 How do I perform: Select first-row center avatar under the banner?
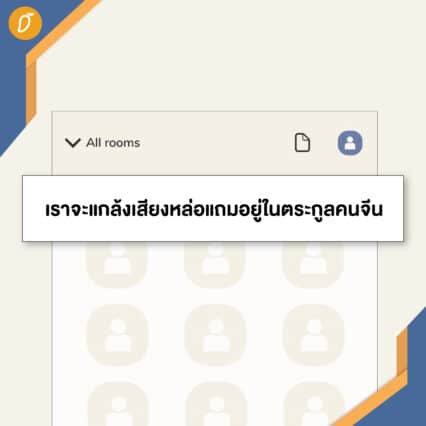[215, 263]
